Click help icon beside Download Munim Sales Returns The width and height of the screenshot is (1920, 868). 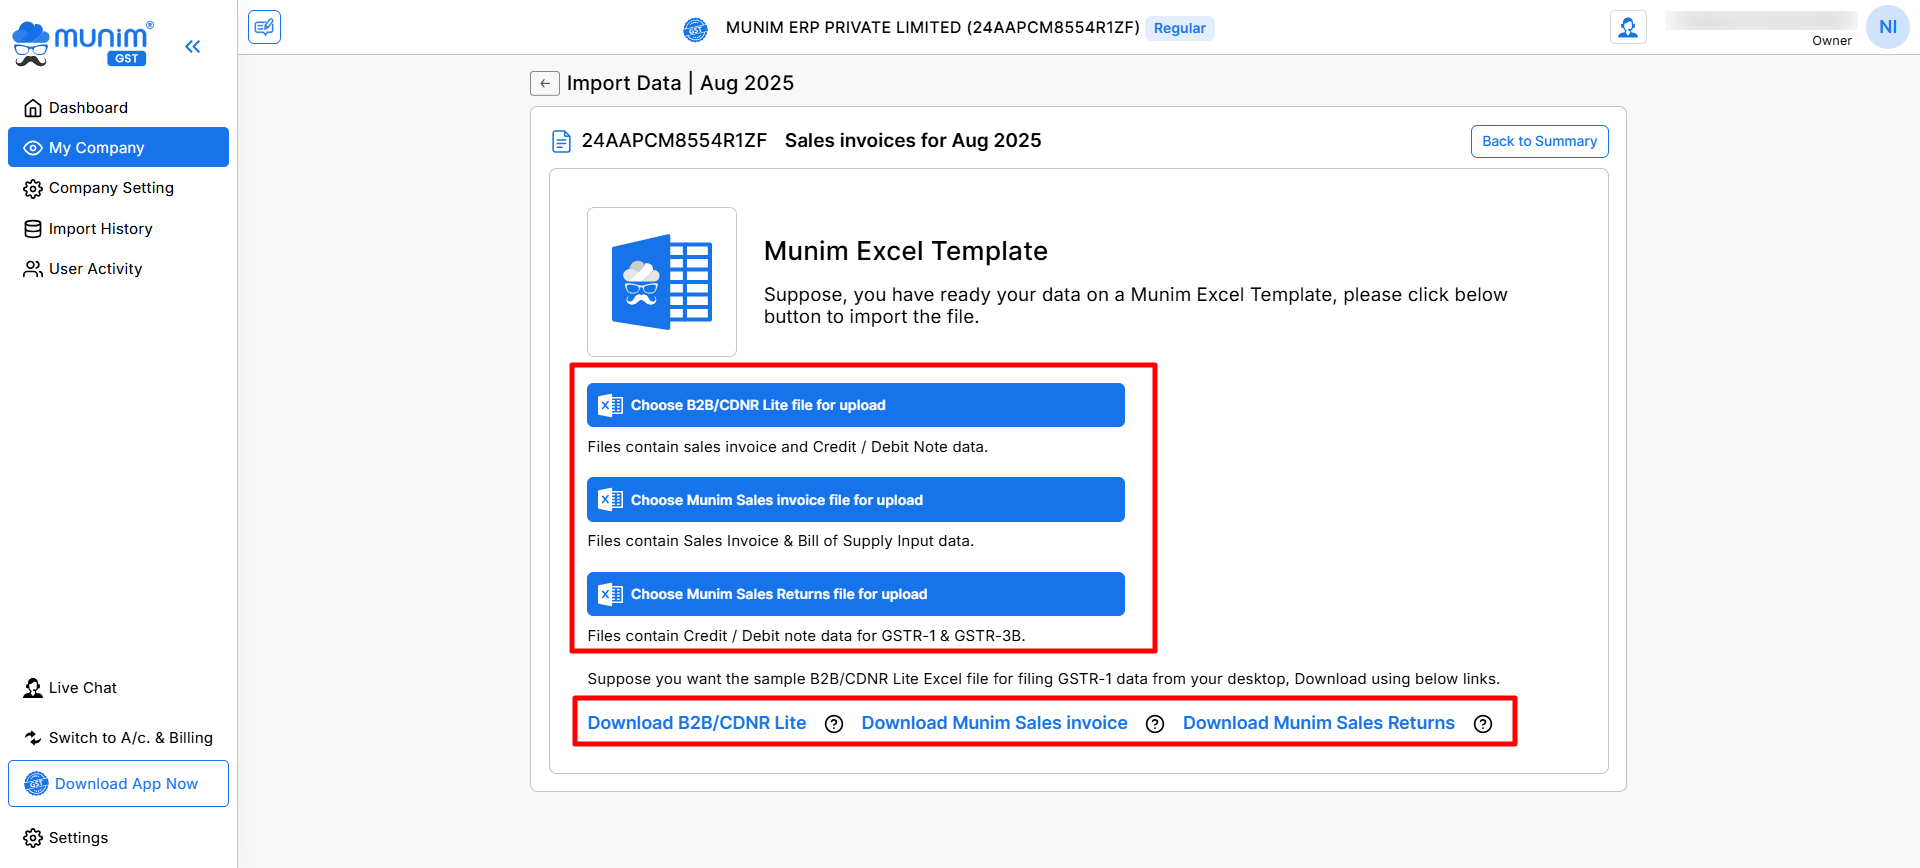click(1483, 724)
